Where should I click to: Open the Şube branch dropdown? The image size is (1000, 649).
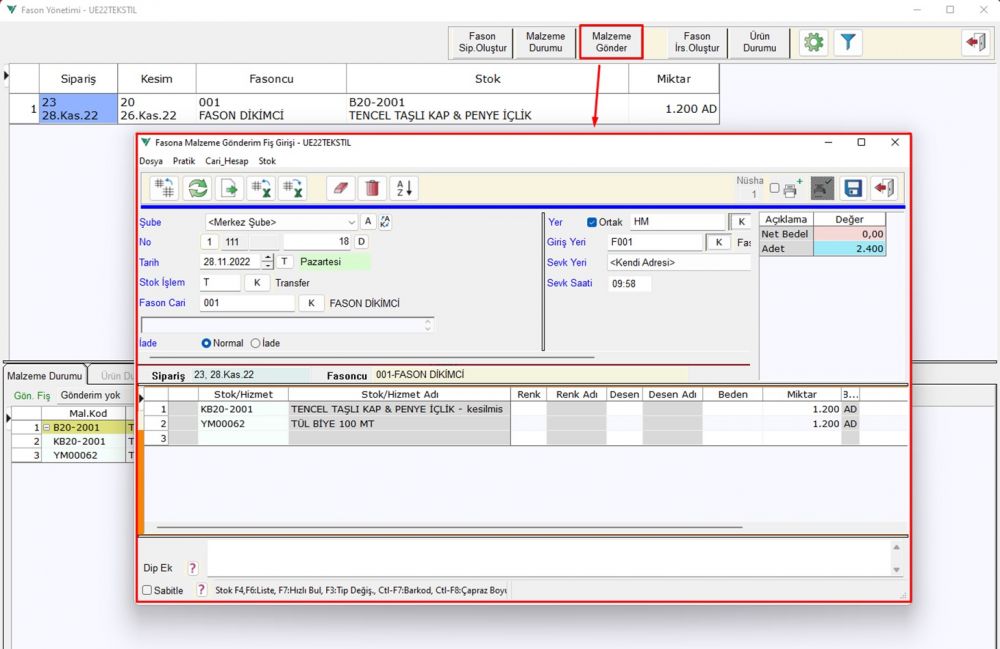(351, 222)
